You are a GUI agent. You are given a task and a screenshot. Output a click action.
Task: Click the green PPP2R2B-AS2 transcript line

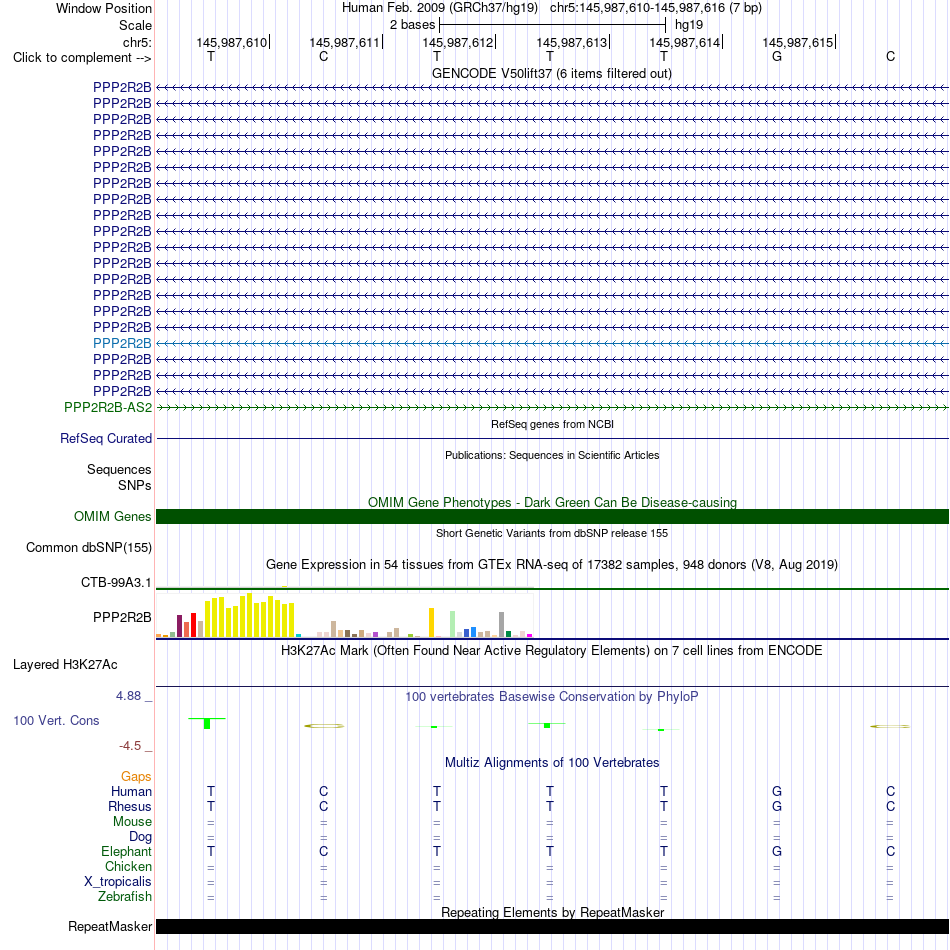tap(552, 408)
